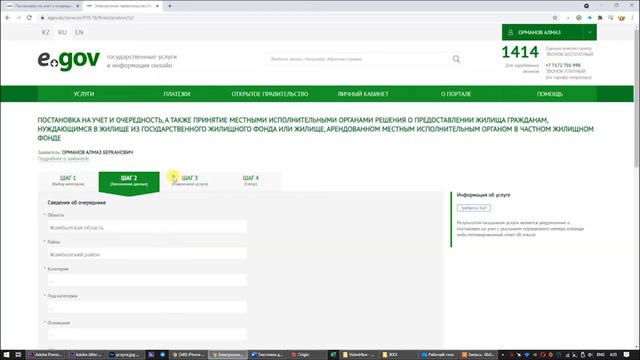
Task: Expand the user account dropdown arrow
Action: [590, 32]
